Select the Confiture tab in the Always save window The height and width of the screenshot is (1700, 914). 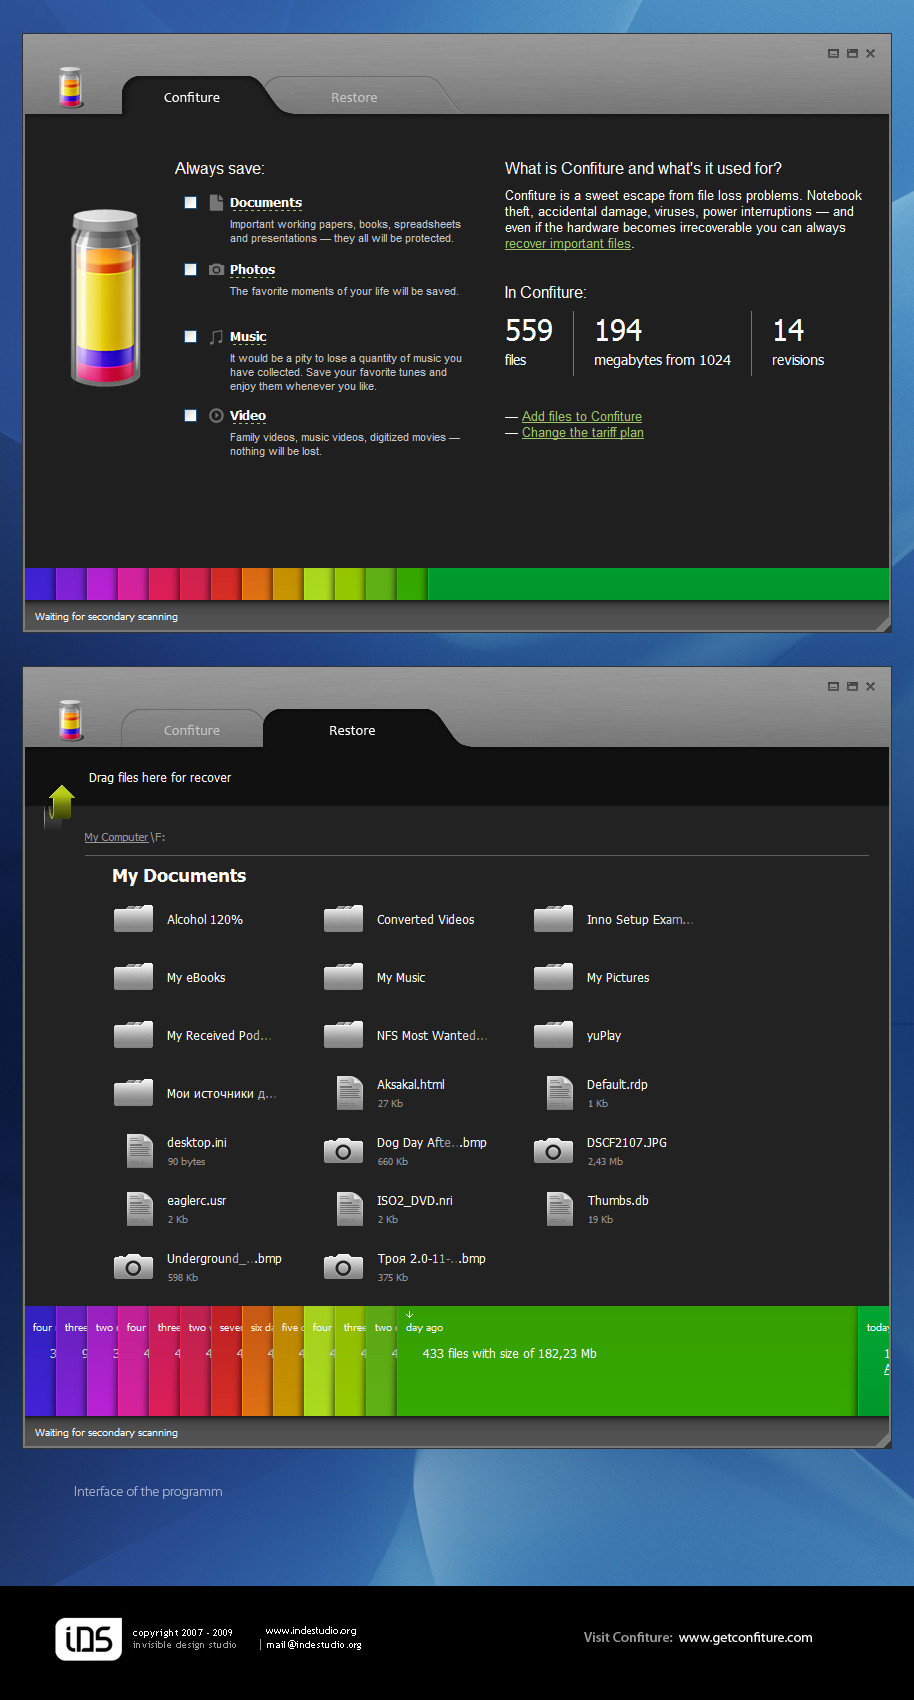(192, 97)
